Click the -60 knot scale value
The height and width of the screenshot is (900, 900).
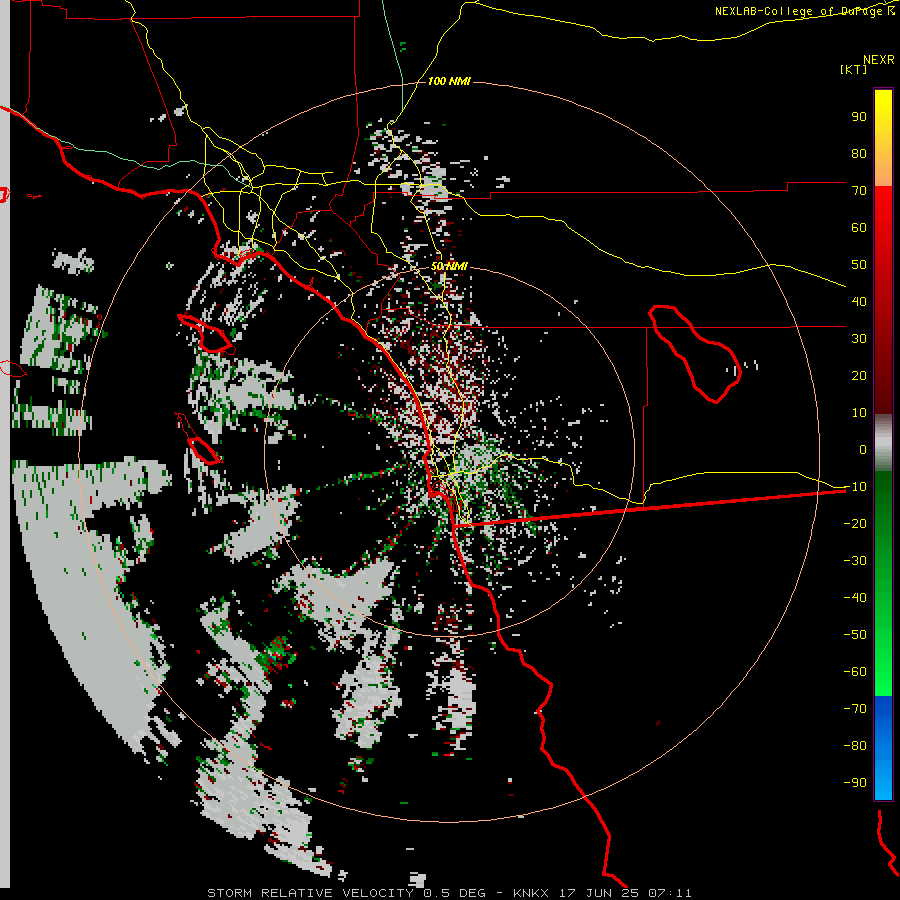[855, 672]
